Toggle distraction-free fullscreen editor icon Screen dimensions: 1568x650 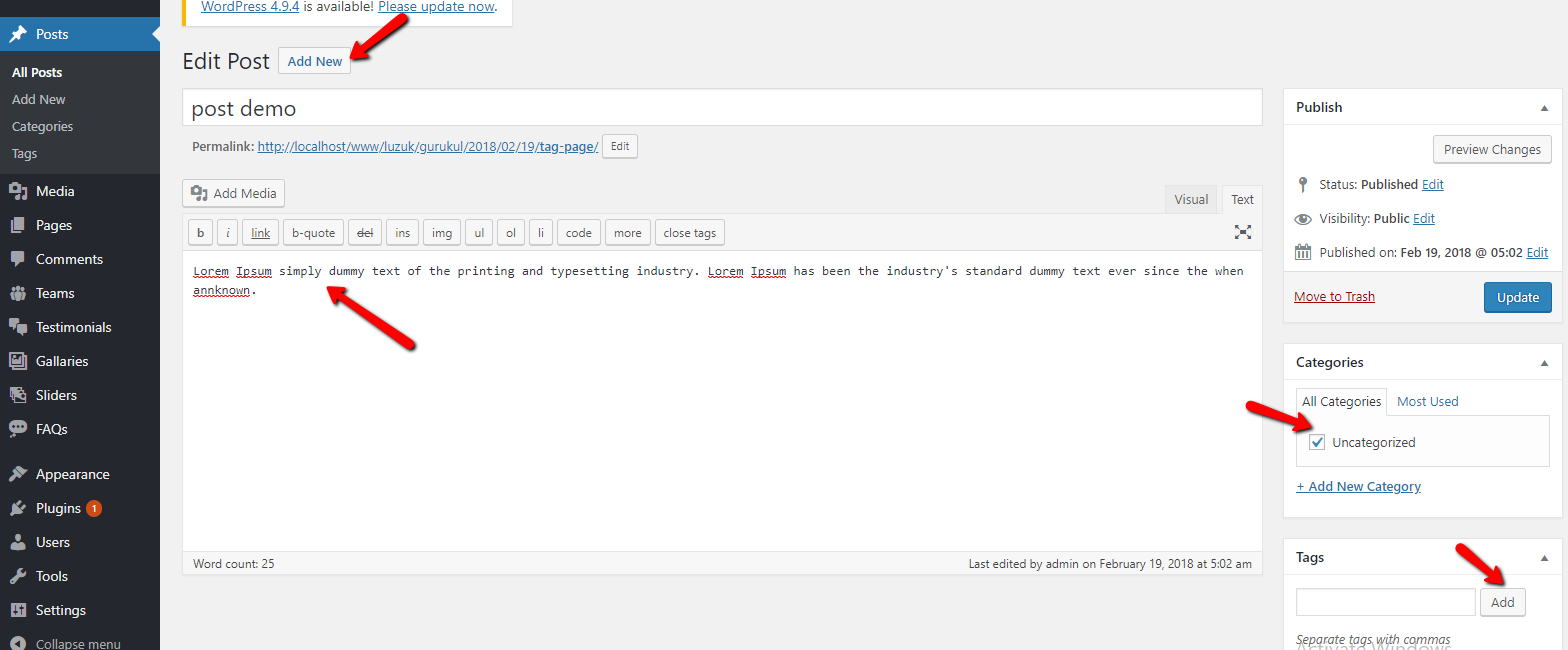pos(1242,232)
